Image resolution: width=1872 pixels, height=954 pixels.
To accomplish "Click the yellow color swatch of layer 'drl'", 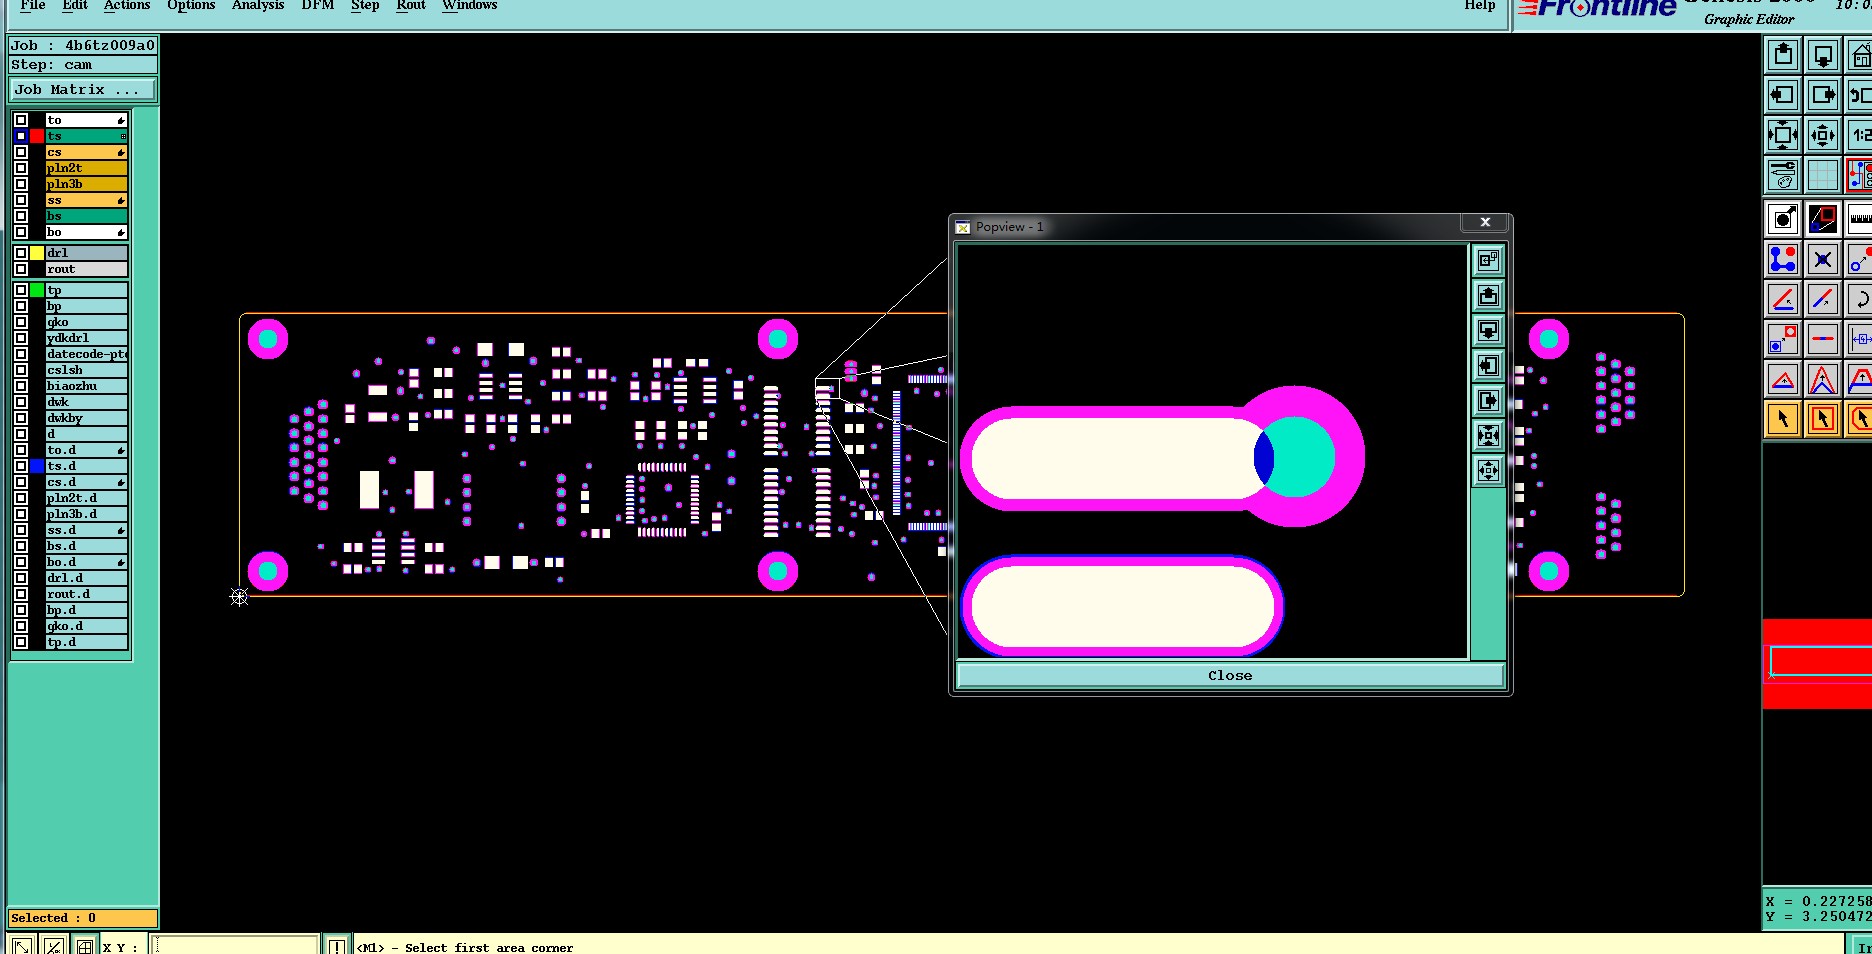I will pos(37,253).
